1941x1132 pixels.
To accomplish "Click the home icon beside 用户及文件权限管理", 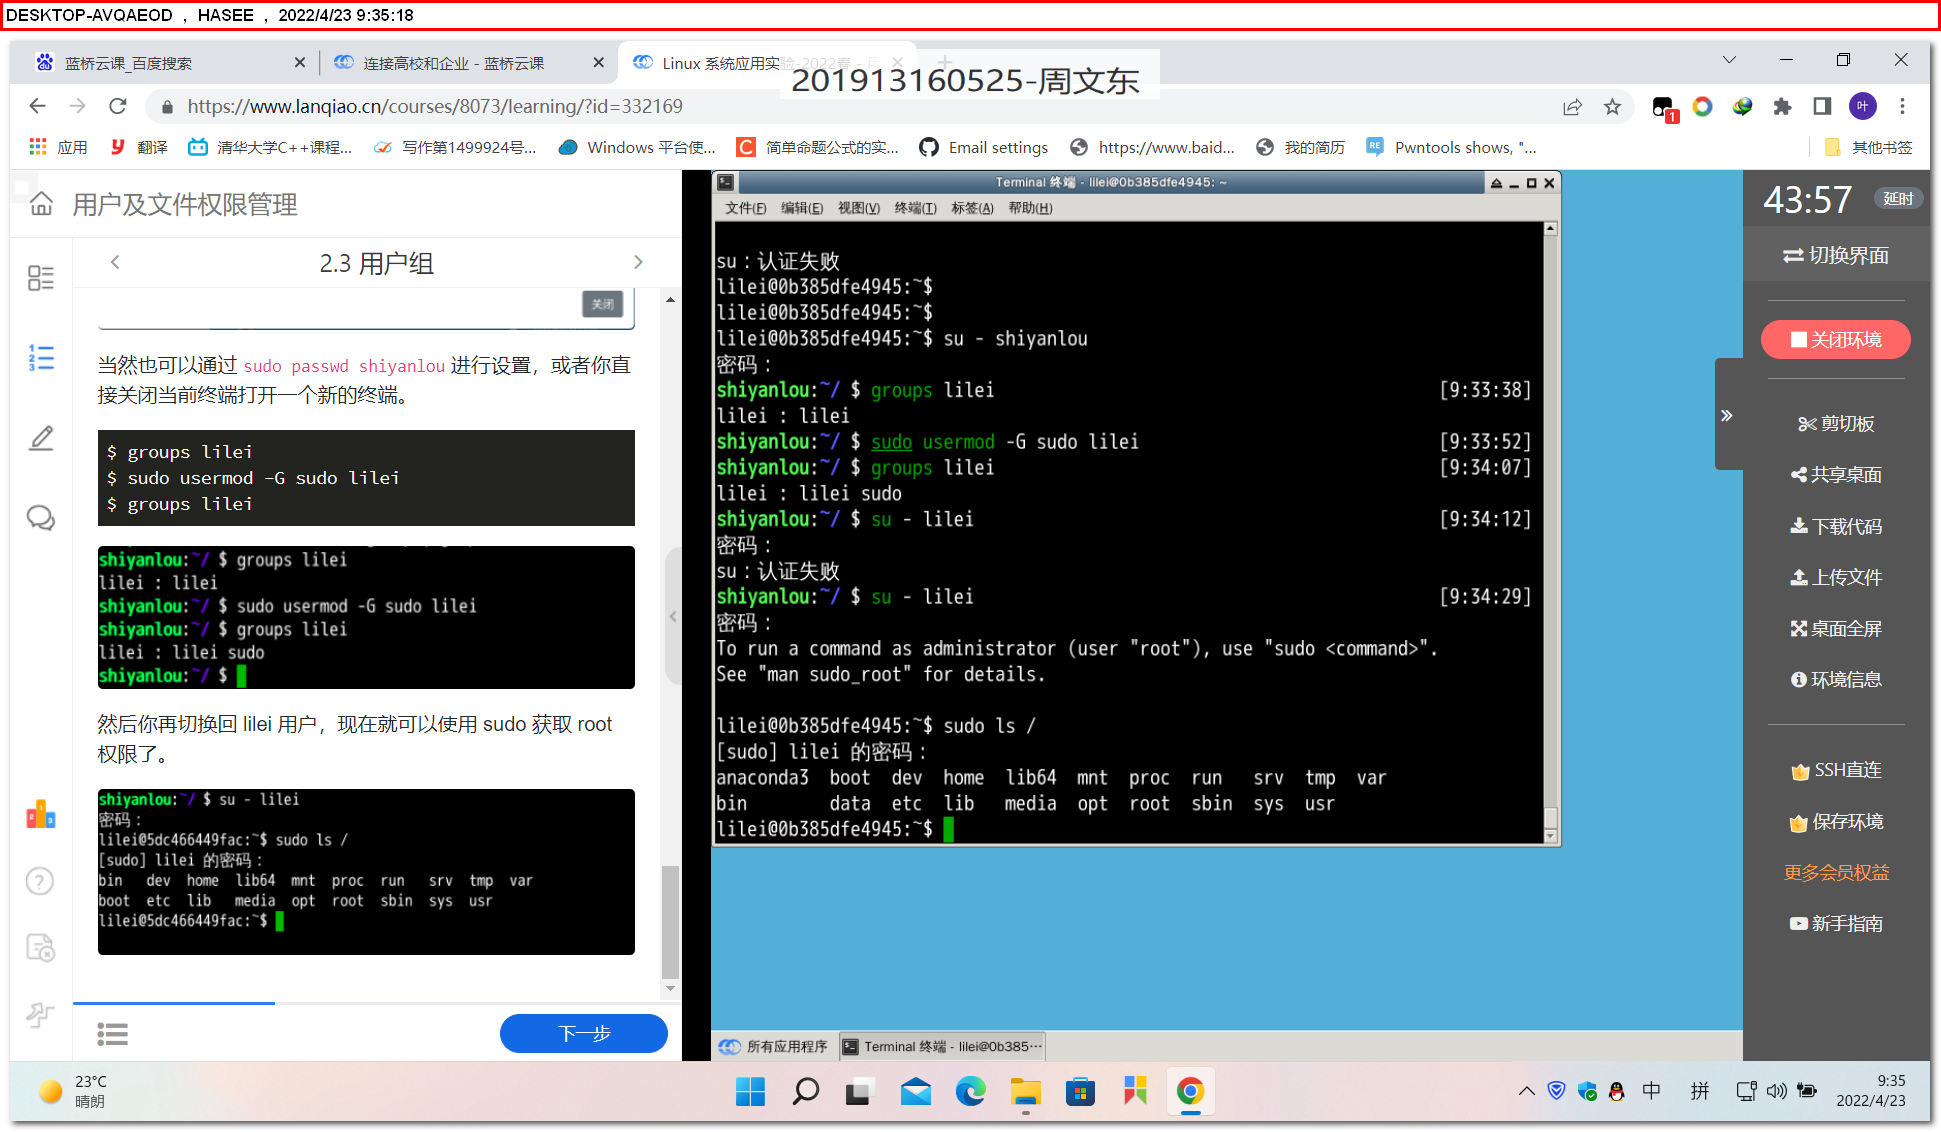I will [x=41, y=204].
